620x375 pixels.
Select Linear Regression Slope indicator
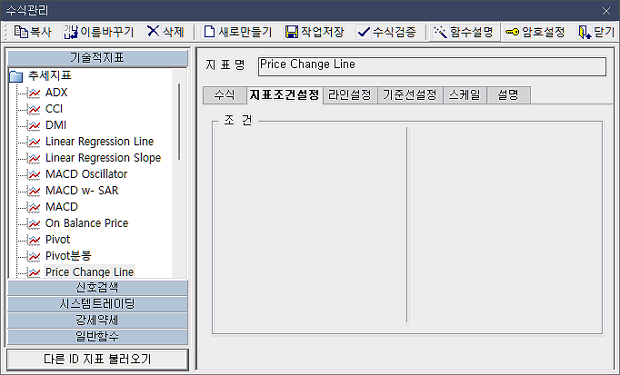[103, 158]
